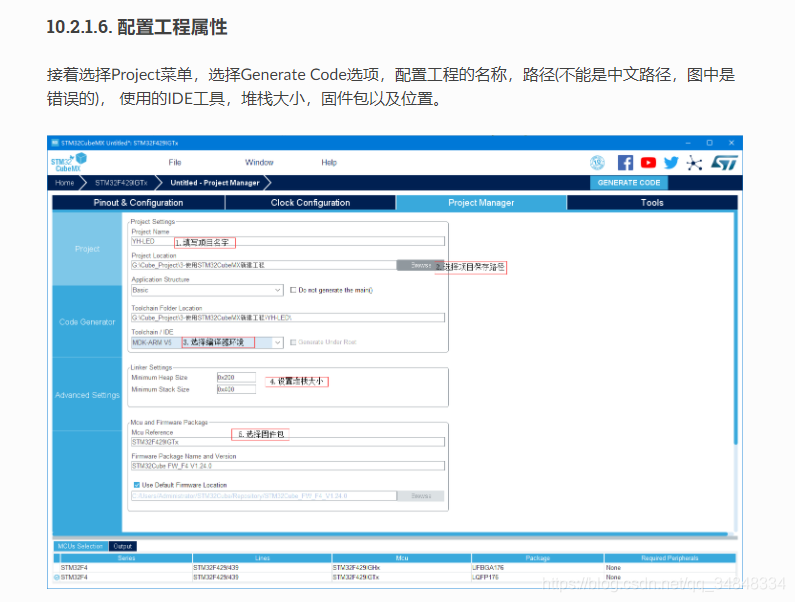
Task: Select the STM32F429IGTx table row
Action: point(394,577)
